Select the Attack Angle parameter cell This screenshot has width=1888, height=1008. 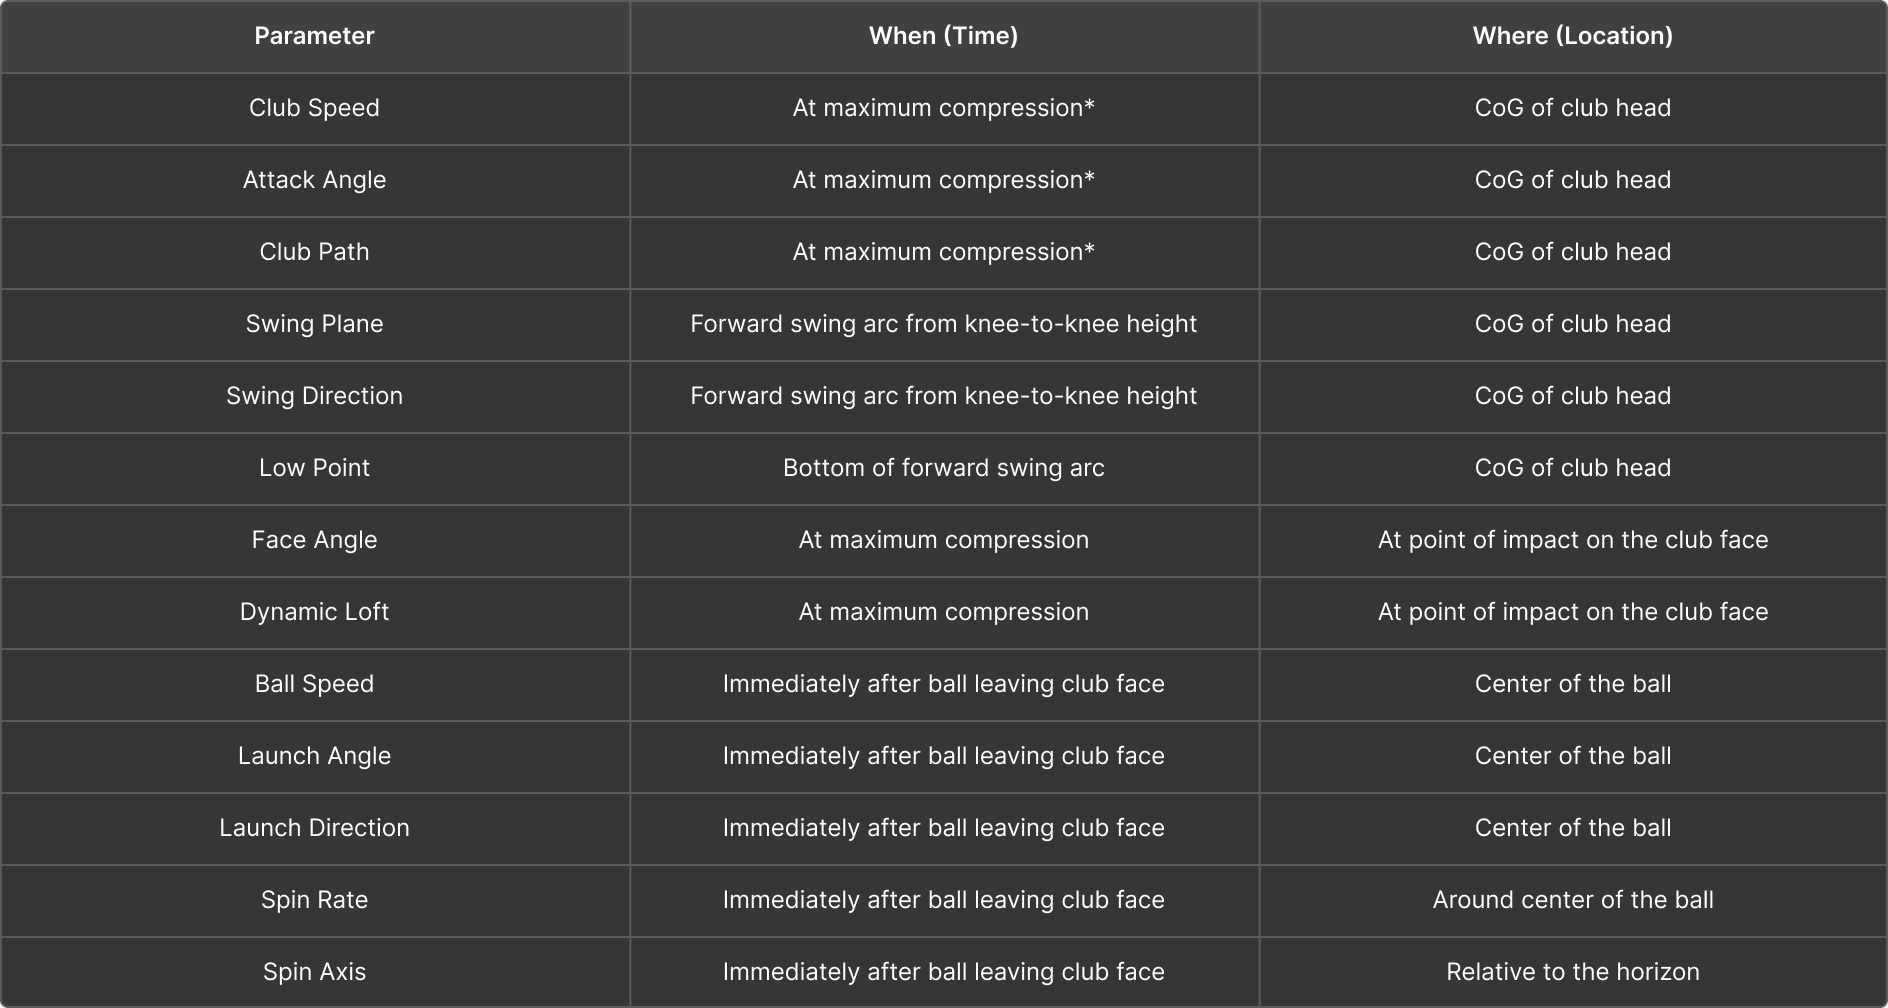click(314, 180)
